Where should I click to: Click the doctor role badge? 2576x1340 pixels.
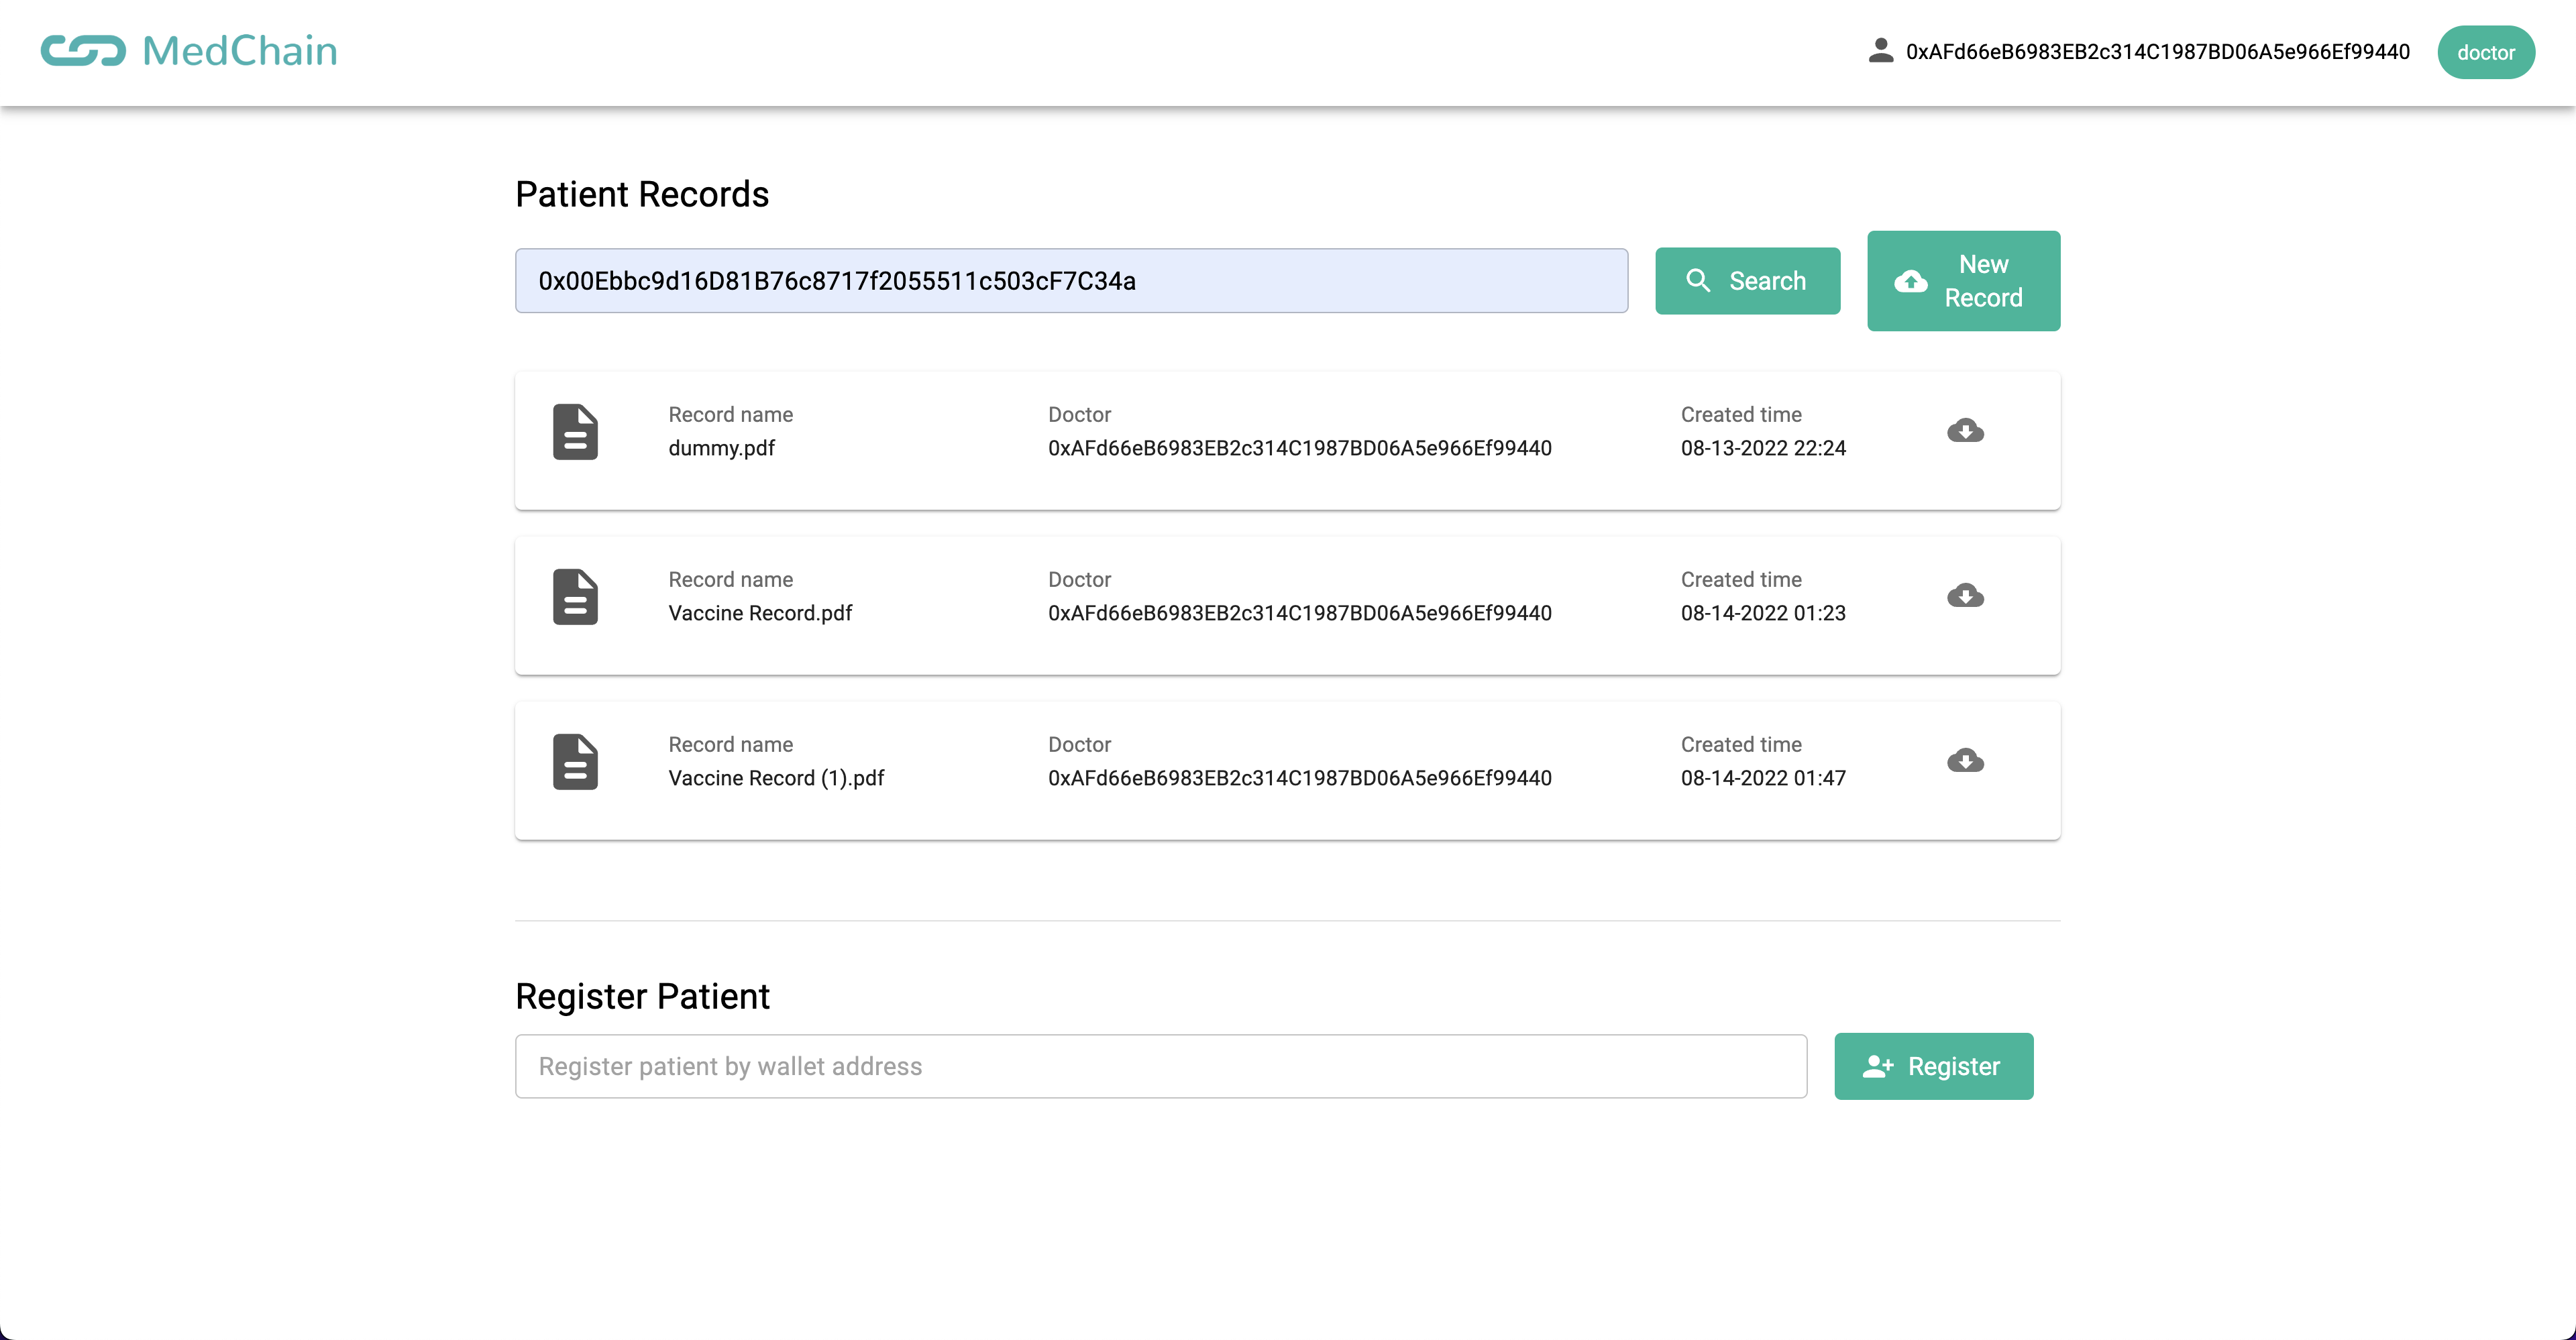(2485, 52)
